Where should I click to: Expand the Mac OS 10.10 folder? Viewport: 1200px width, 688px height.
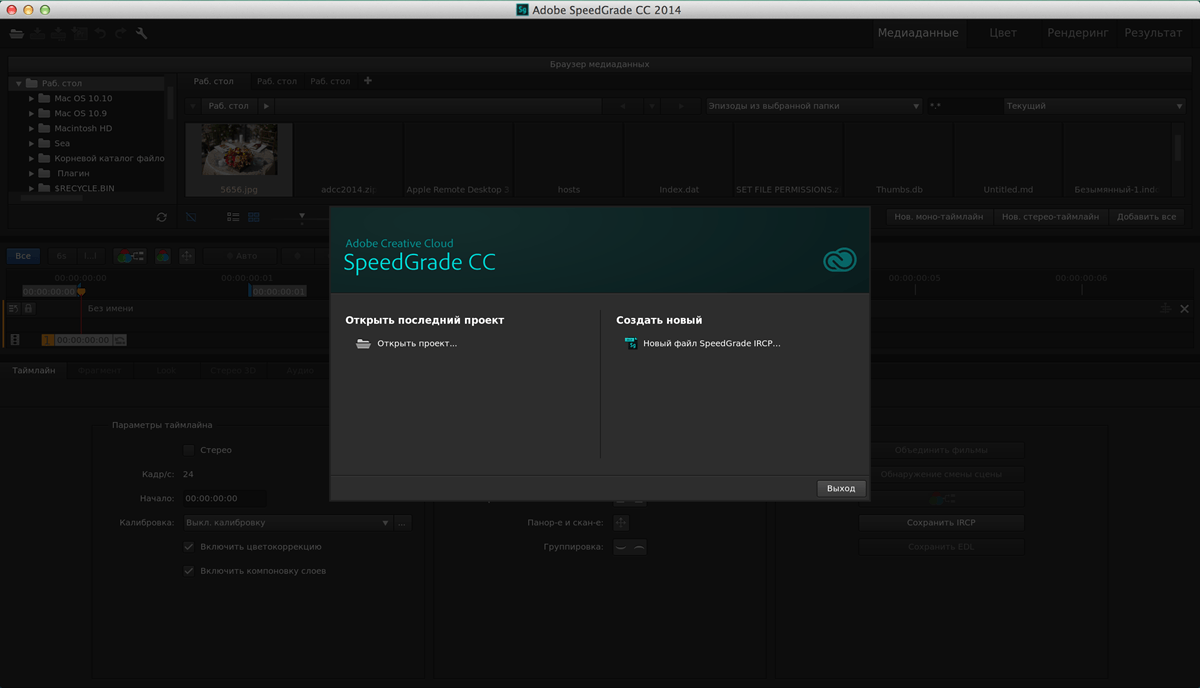click(32, 98)
